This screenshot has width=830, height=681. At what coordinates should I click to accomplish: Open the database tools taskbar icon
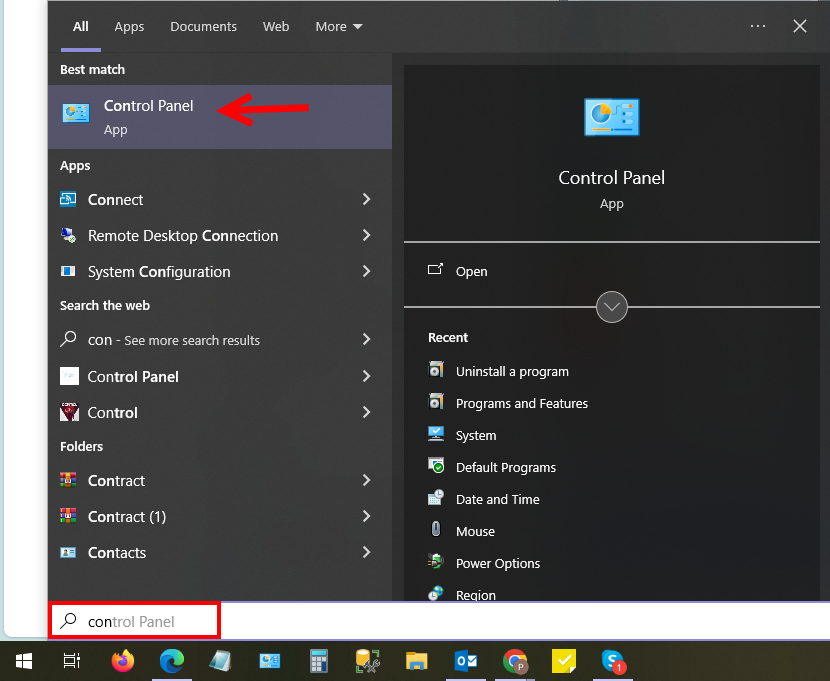point(367,661)
